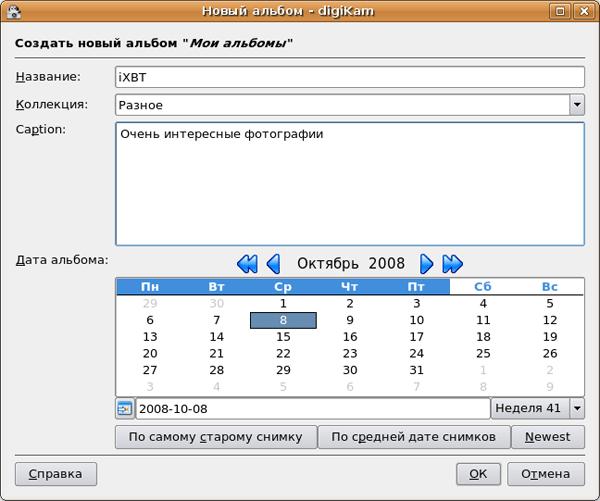Click the Ср weekday header
Image resolution: width=600 pixels, height=501 pixels.
(283, 287)
